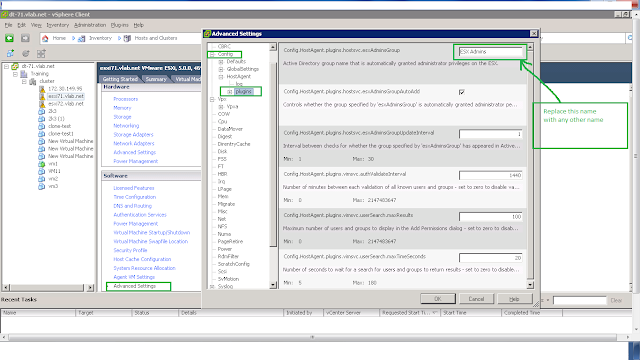Select esxi72.vlab.net host icon

(42, 104)
